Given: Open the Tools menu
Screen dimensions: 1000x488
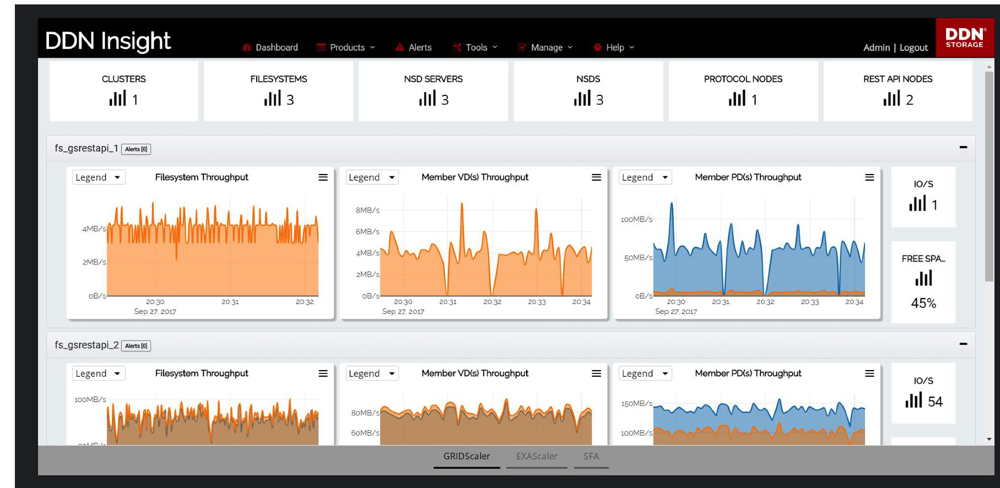Looking at the screenshot, I should pyautogui.click(x=475, y=47).
